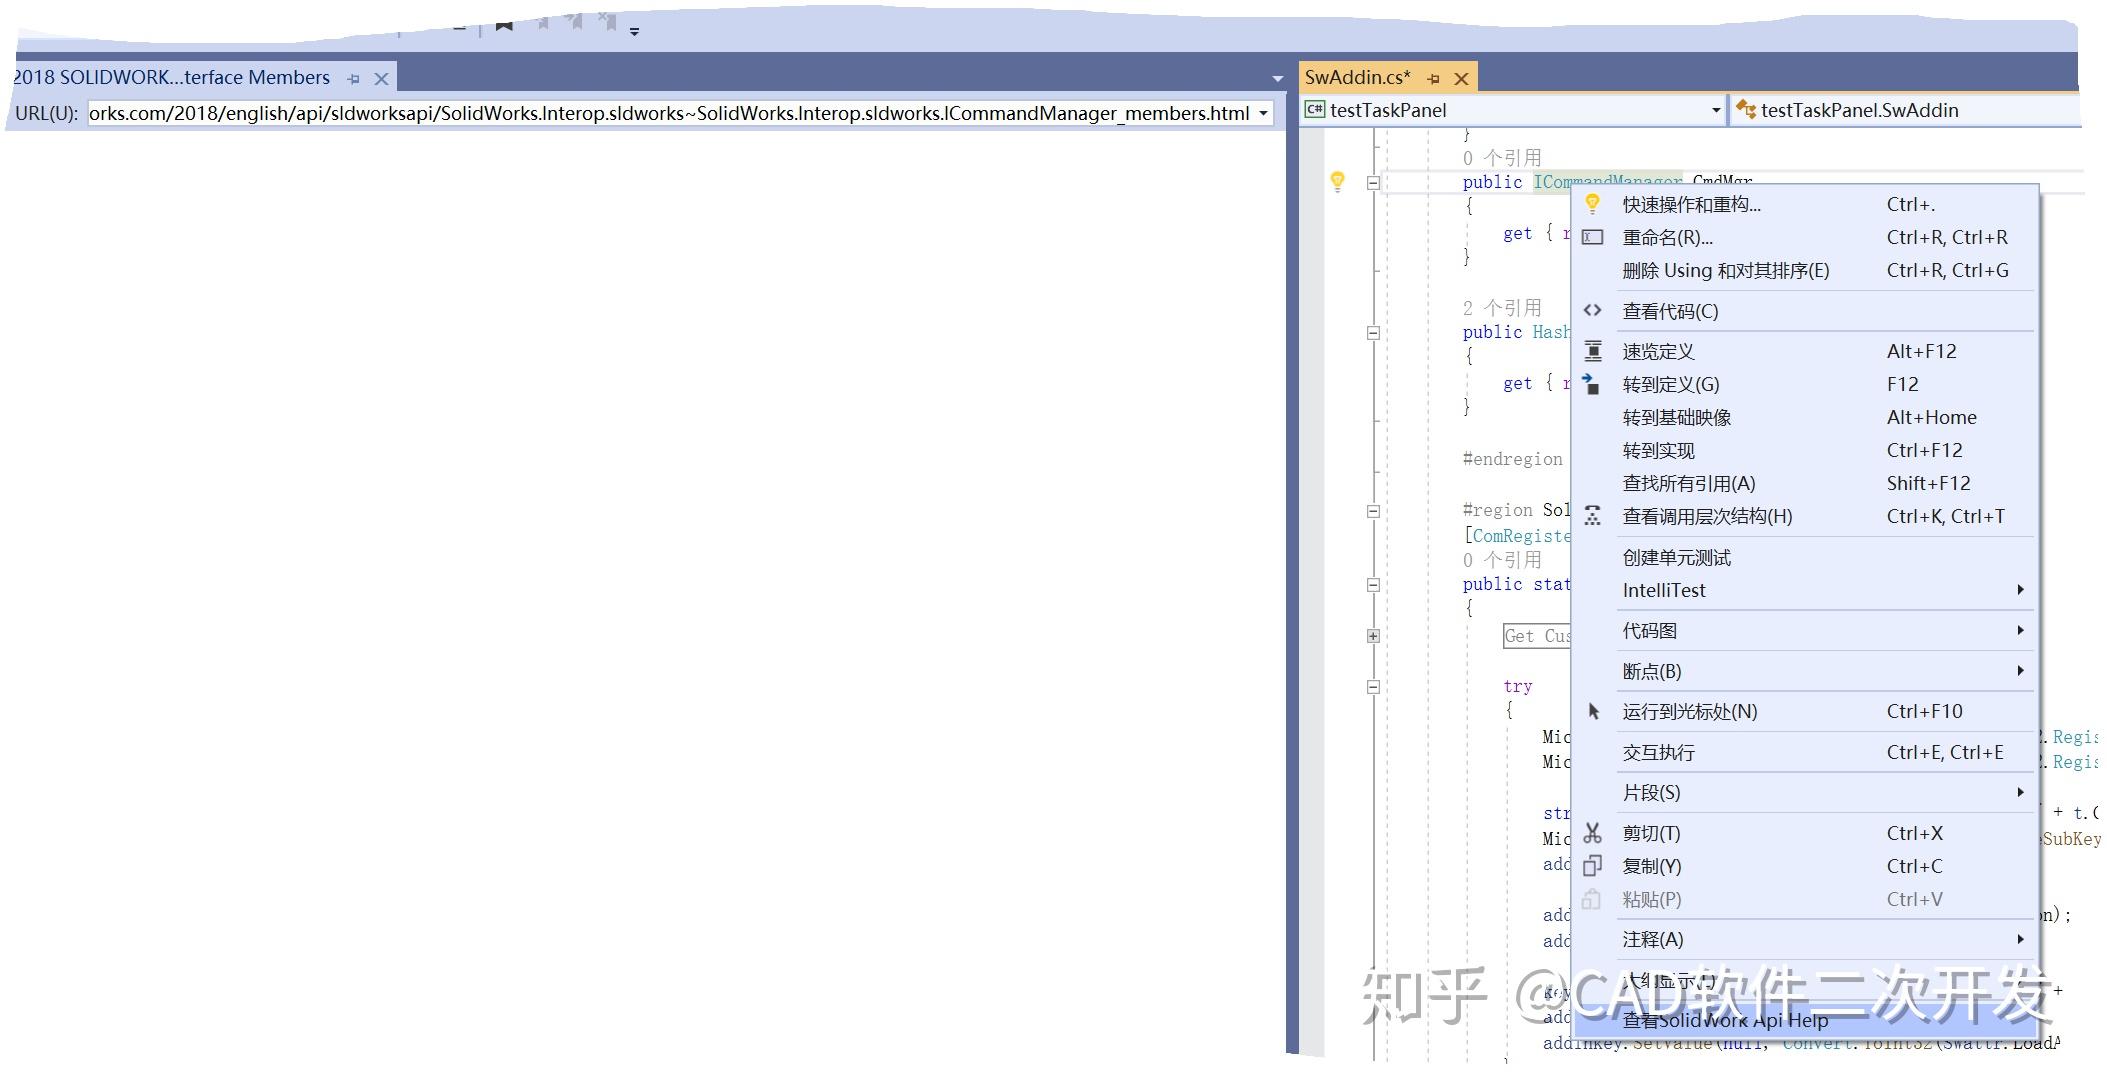Click the go to definition icon
This screenshot has height=1081, width=2107.
[1592, 384]
